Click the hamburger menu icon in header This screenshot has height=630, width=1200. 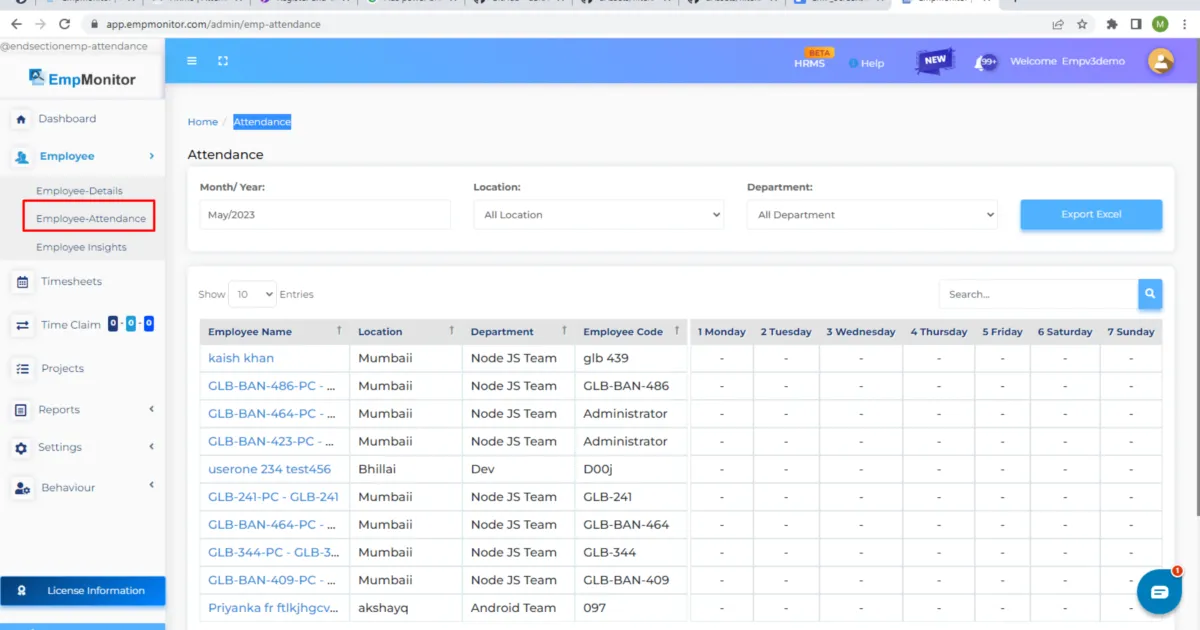[x=192, y=61]
